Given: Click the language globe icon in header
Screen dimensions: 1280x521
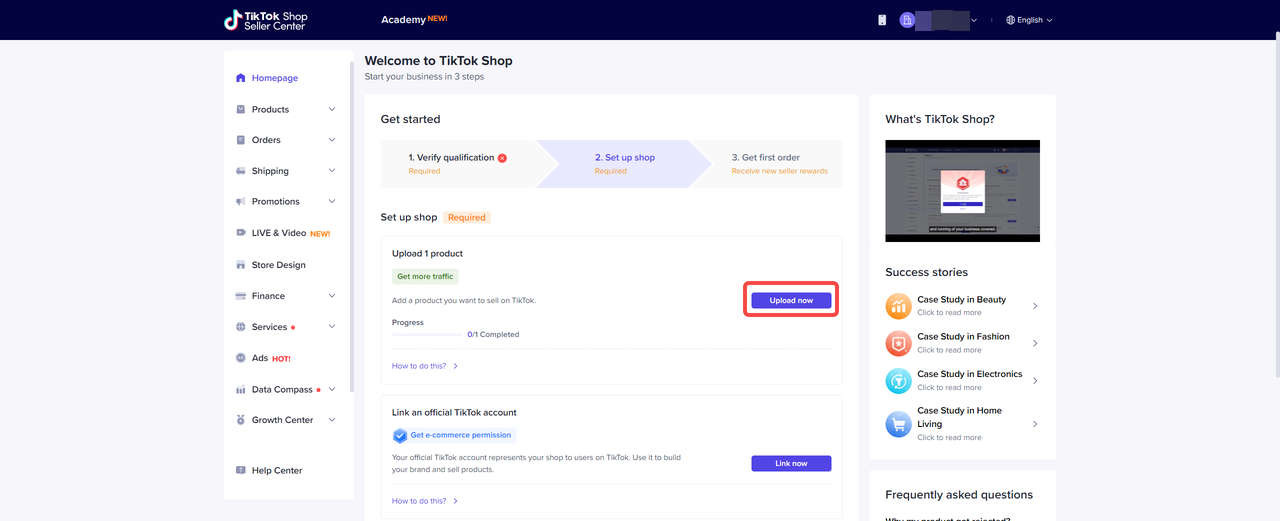Looking at the screenshot, I should pyautogui.click(x=1011, y=20).
